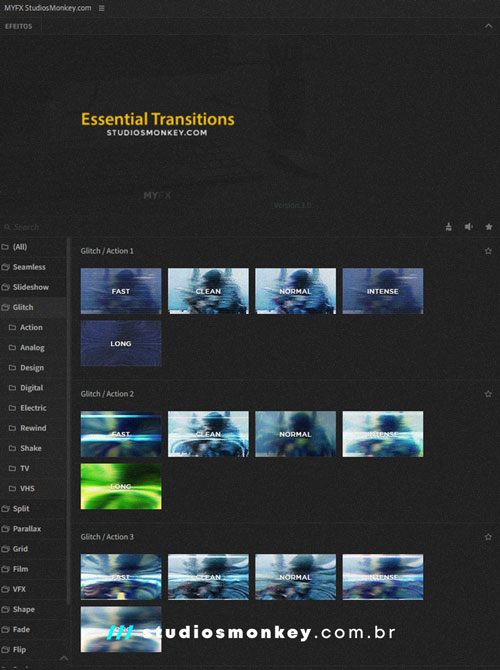500x670 pixels.
Task: Click the folder icon beside Digital
Action: pyautogui.click(x=12, y=388)
